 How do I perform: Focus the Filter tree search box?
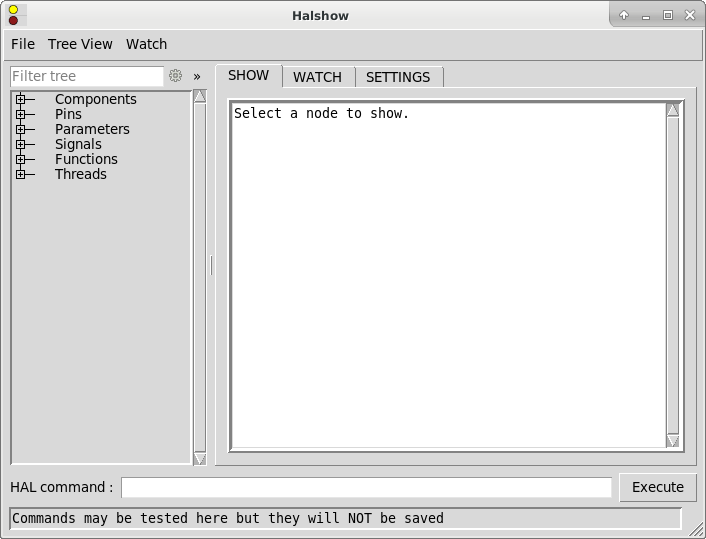86,76
